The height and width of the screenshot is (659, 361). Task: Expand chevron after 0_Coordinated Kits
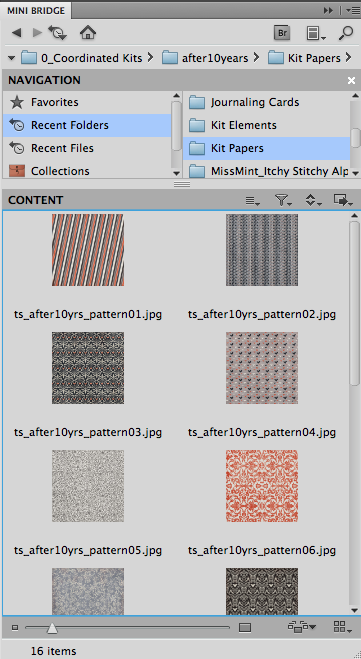coord(150,58)
